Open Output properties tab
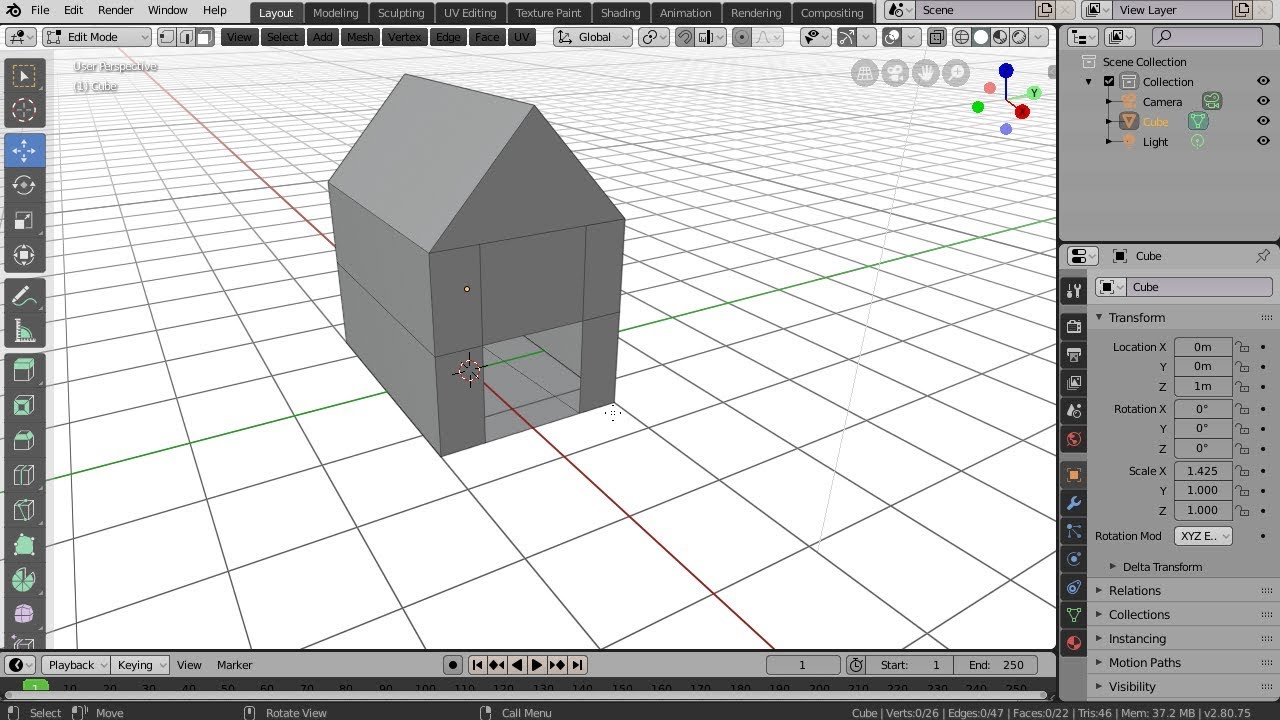The image size is (1280, 720). click(1074, 354)
